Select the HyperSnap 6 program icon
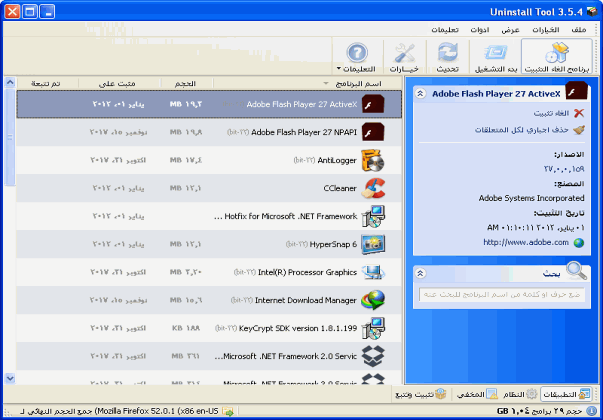This screenshot has width=603, height=420. tap(373, 244)
